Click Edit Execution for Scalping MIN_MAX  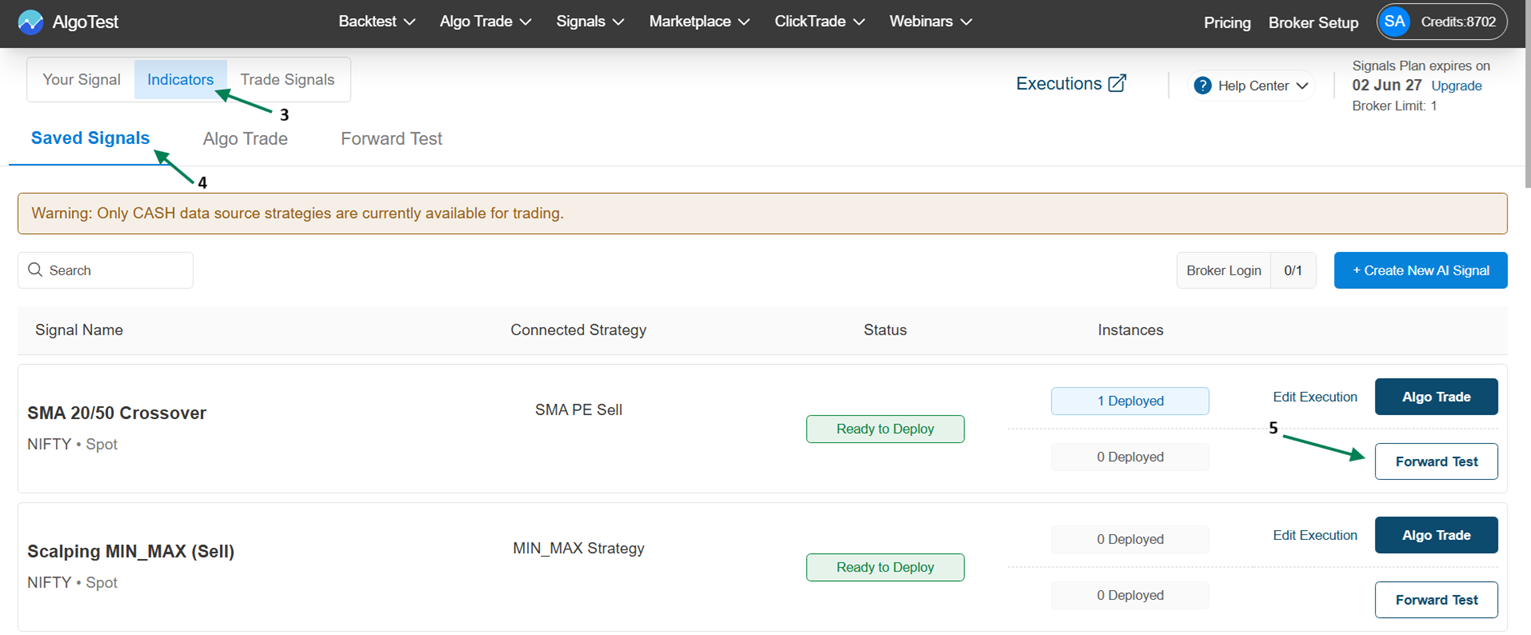1314,535
